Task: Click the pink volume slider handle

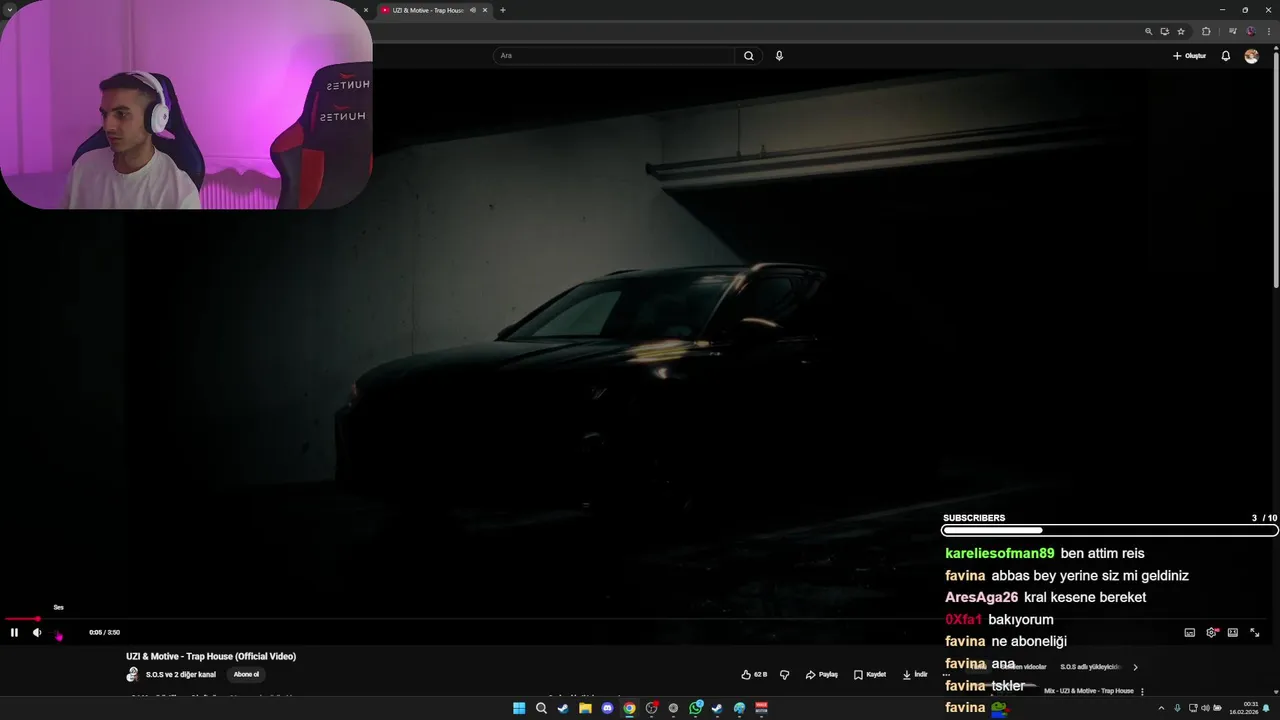Action: coord(59,635)
